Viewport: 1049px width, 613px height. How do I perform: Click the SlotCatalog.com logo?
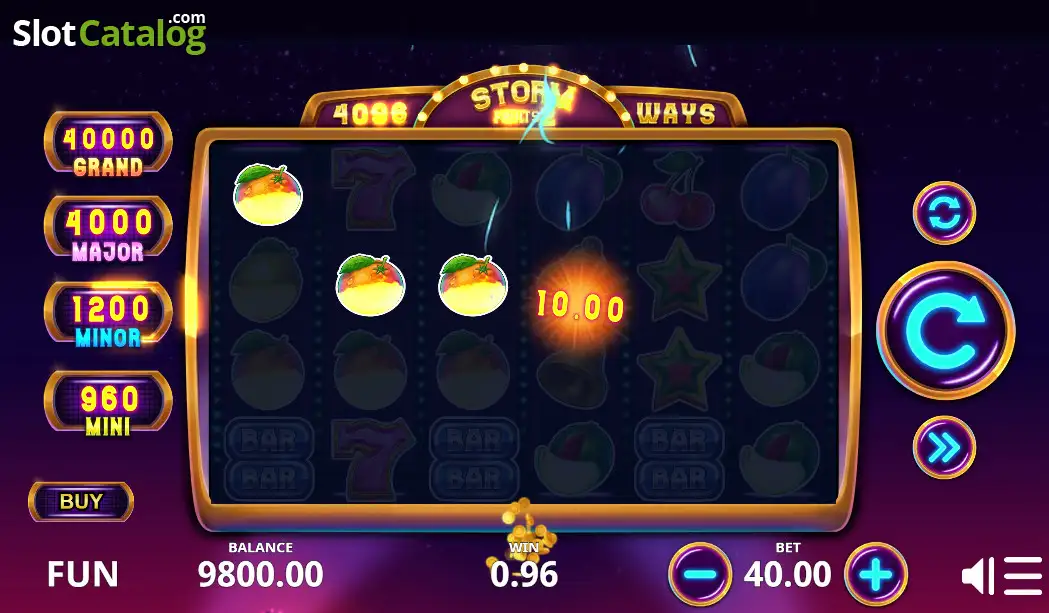(110, 33)
